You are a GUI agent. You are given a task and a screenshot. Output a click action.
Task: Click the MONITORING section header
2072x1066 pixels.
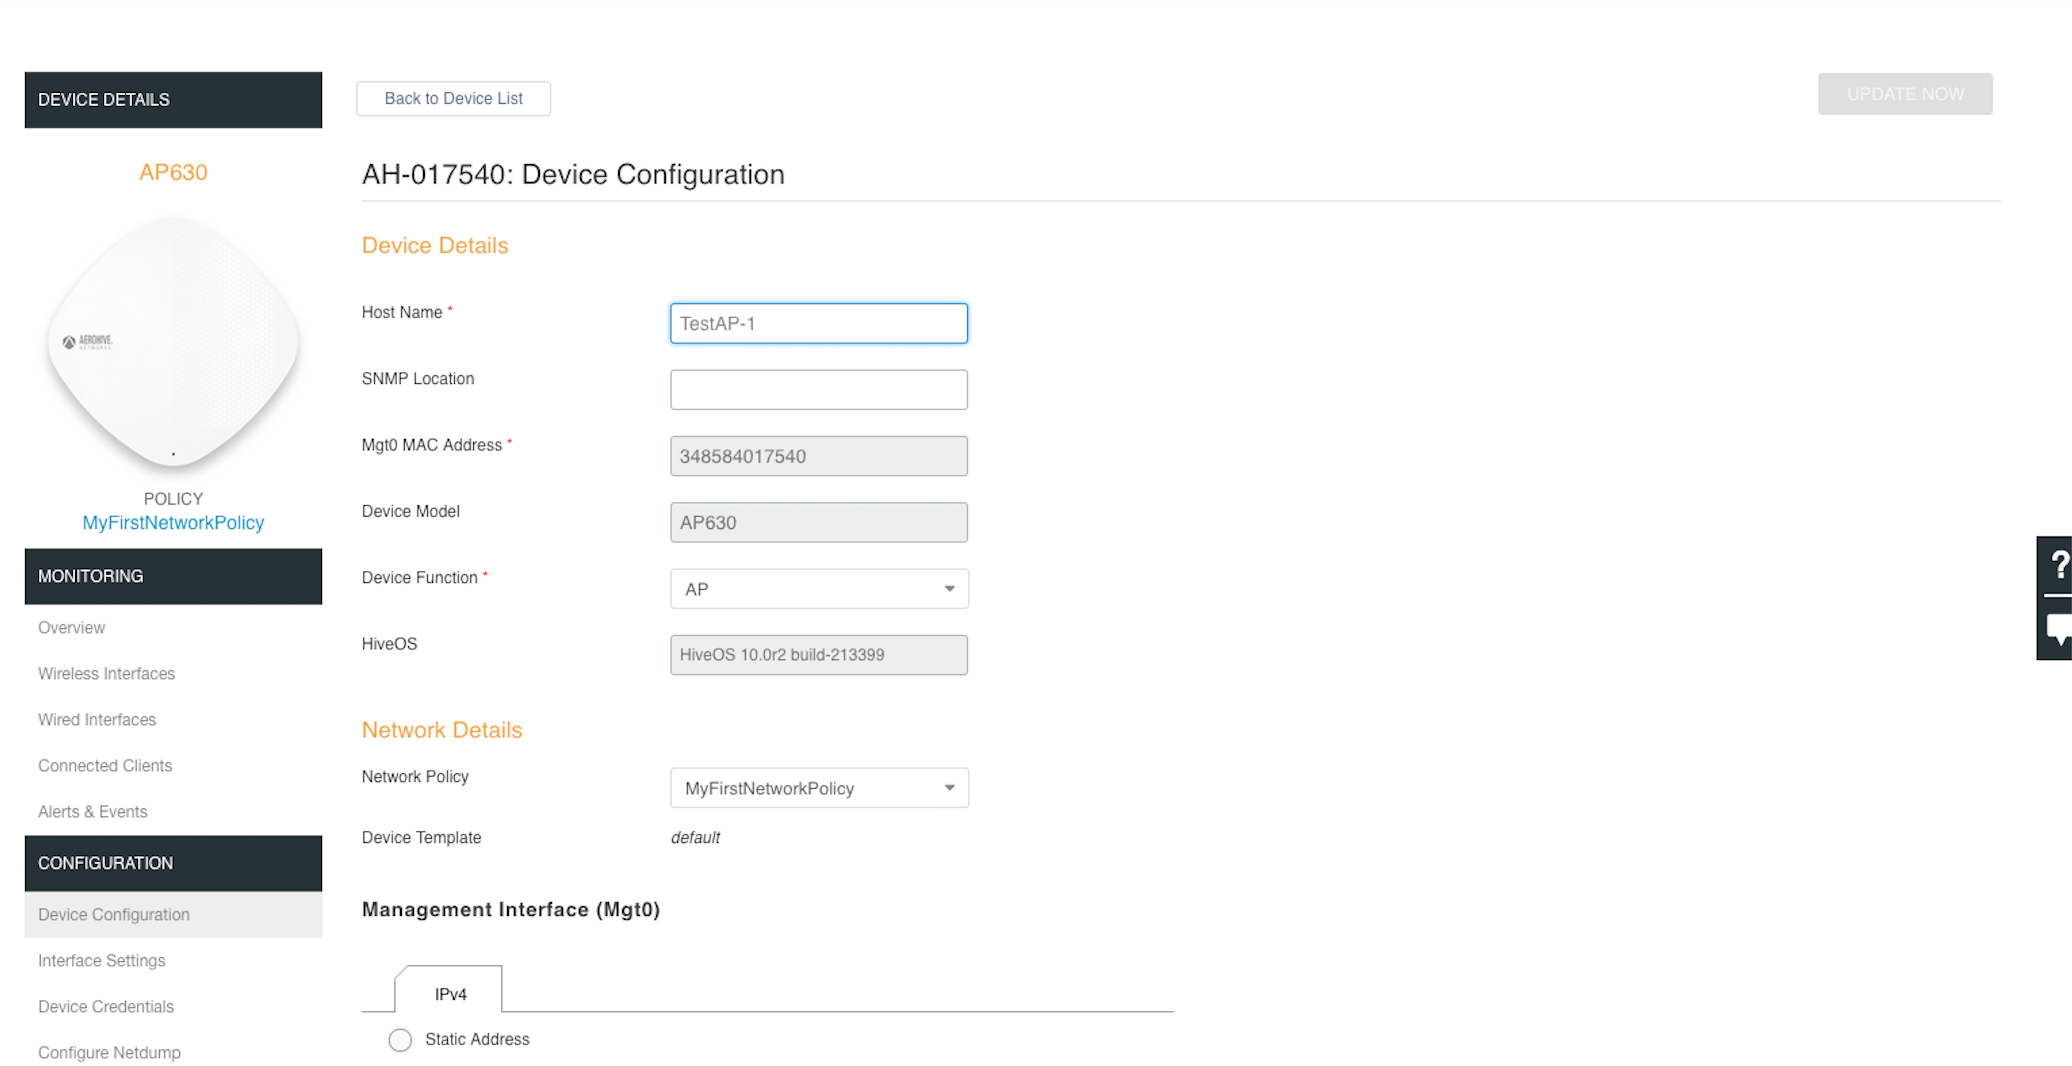click(173, 576)
